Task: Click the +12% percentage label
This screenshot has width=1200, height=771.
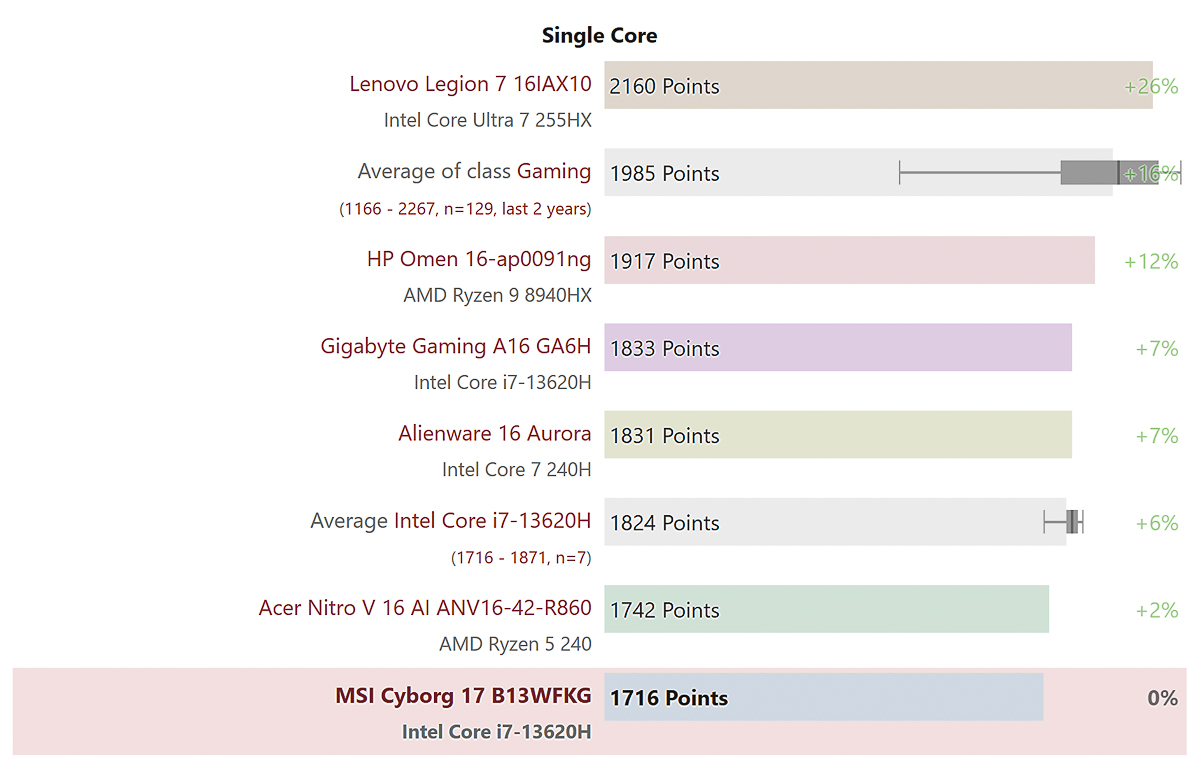Action: pyautogui.click(x=1151, y=261)
